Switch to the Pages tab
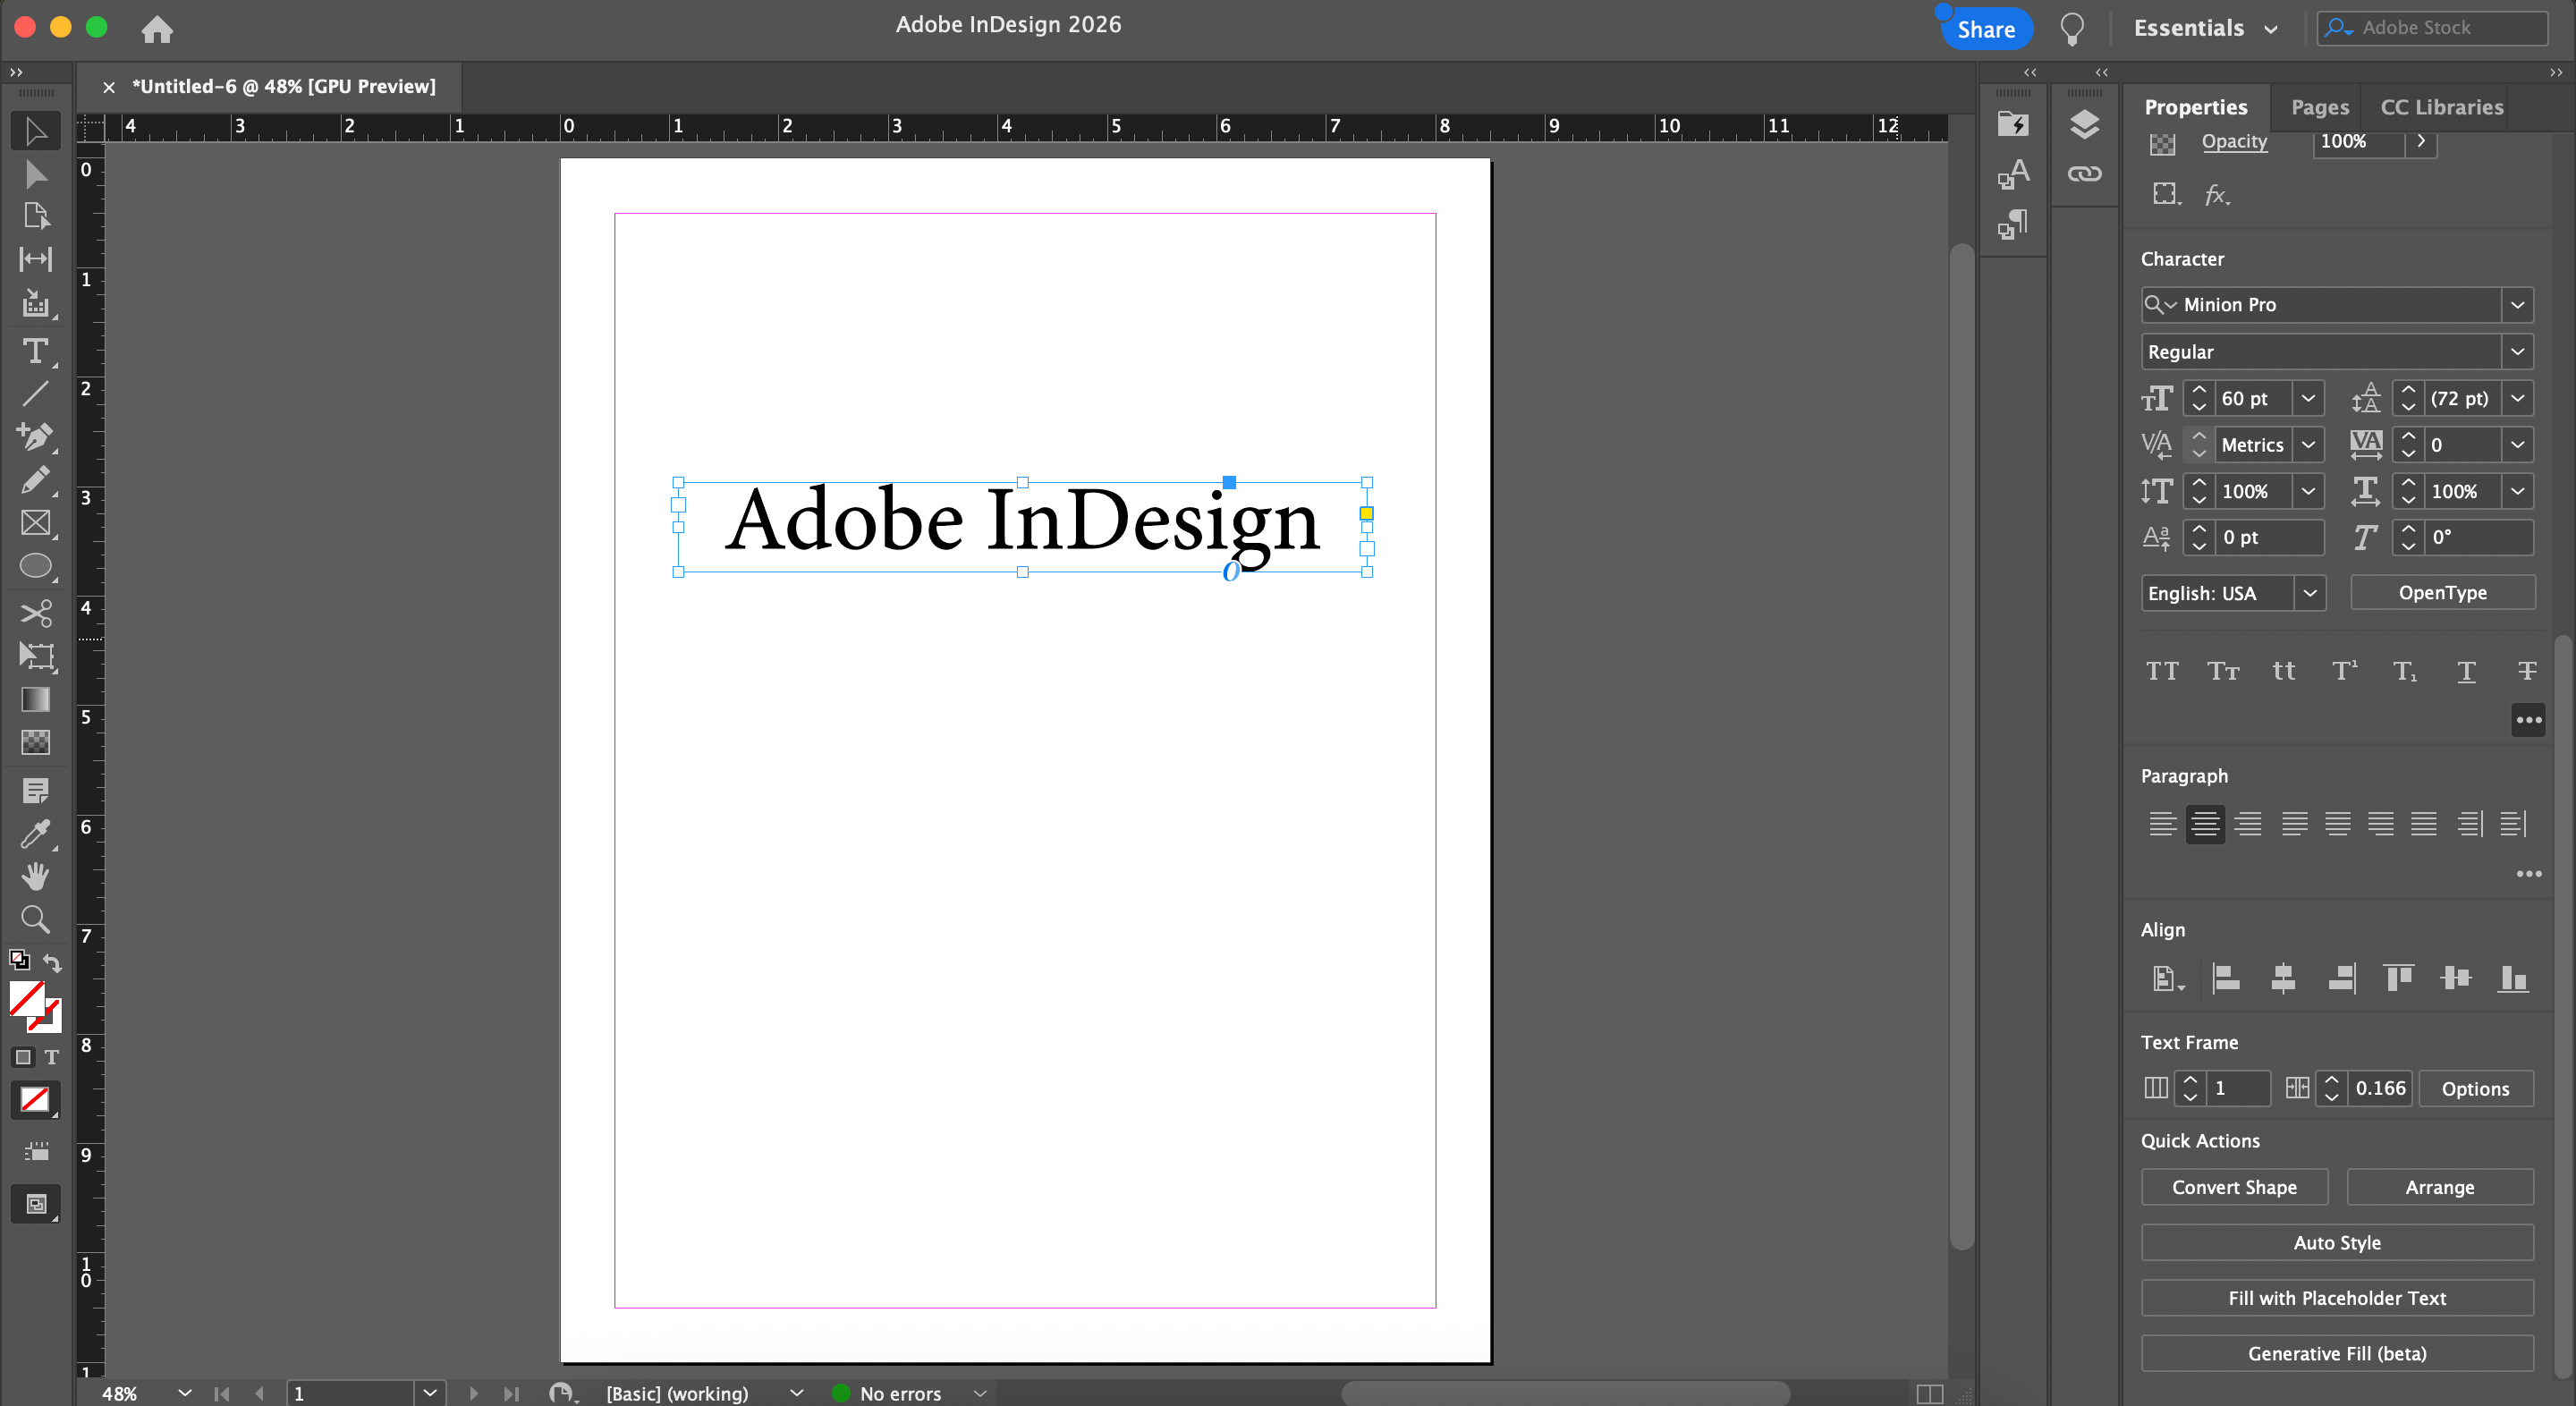 pos(2319,107)
